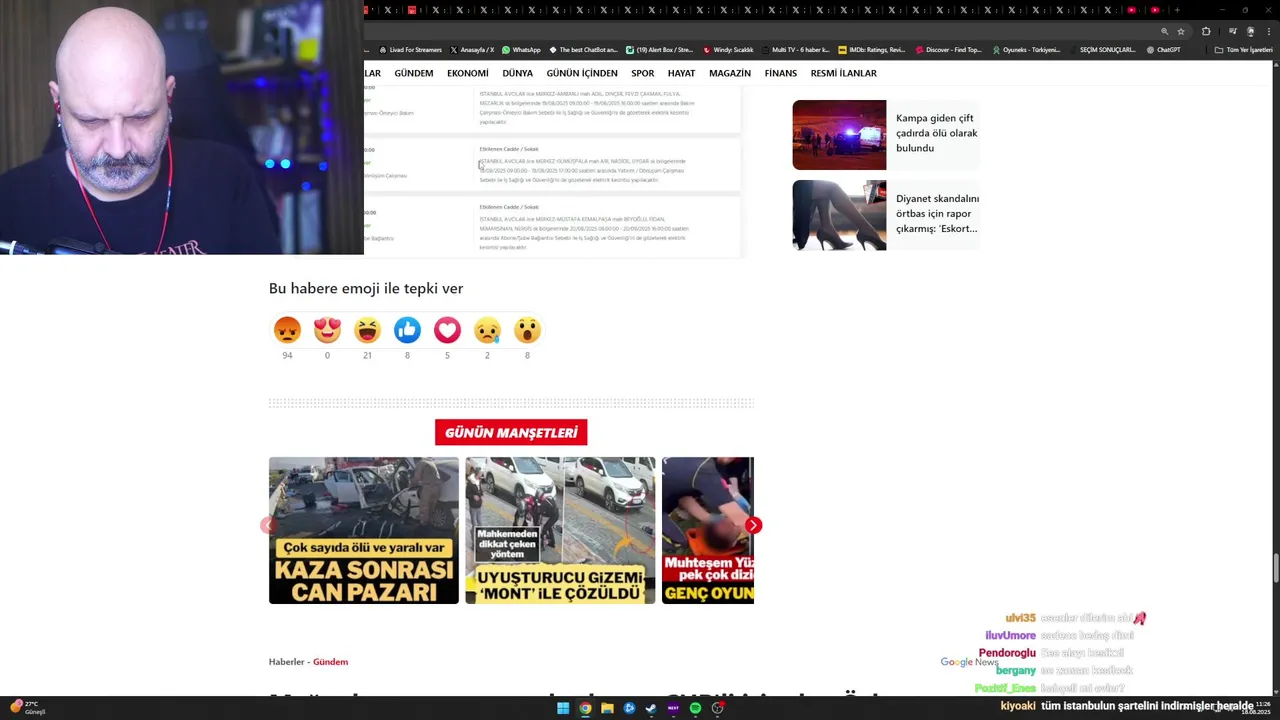React with the angry emoji (94)
Image resolution: width=1280 pixels, height=720 pixels.
(x=287, y=330)
